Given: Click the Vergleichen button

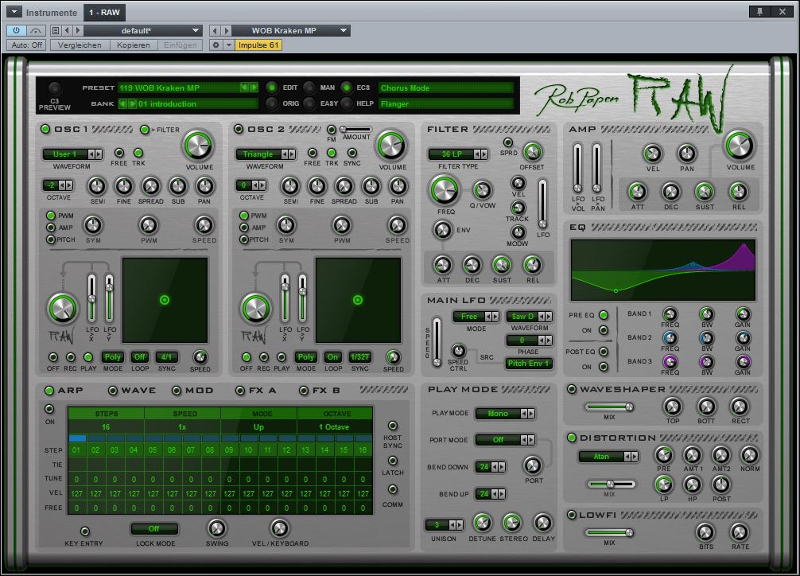Looking at the screenshot, I should pos(80,45).
